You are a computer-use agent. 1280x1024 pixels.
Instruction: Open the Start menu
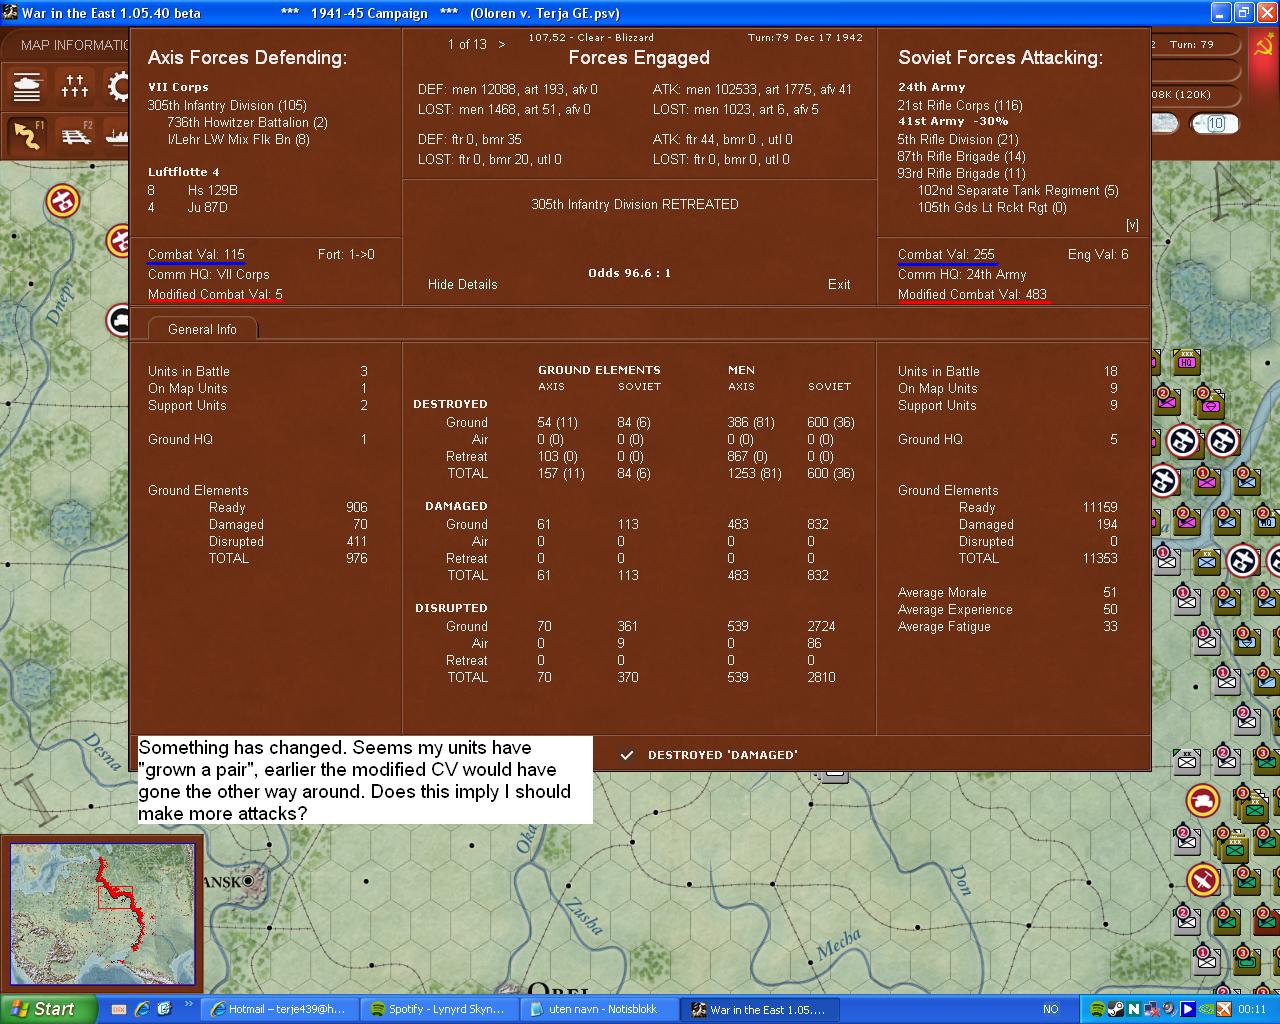click(x=48, y=1009)
